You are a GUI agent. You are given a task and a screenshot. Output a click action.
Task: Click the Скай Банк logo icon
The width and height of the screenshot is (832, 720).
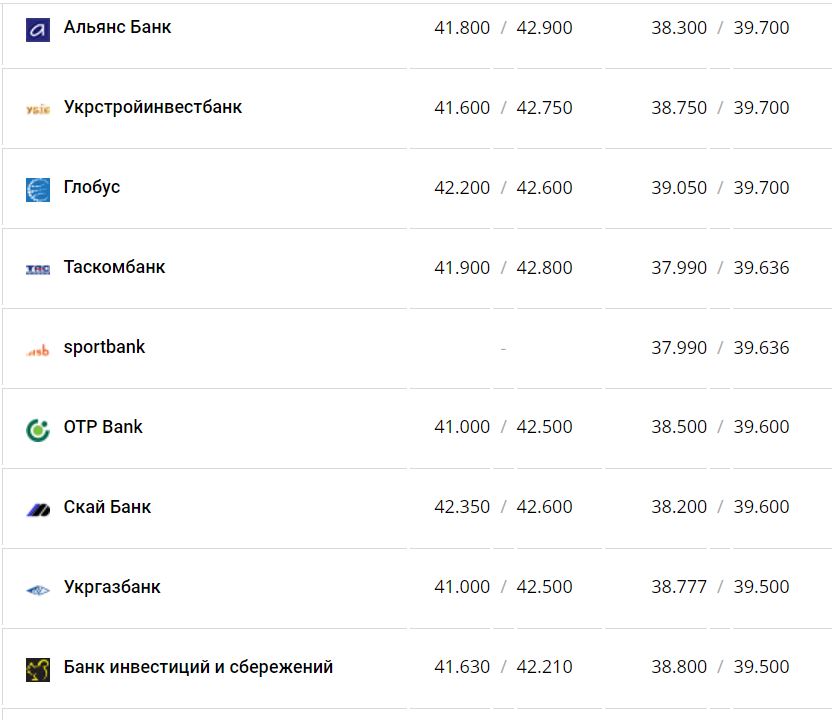click(38, 509)
